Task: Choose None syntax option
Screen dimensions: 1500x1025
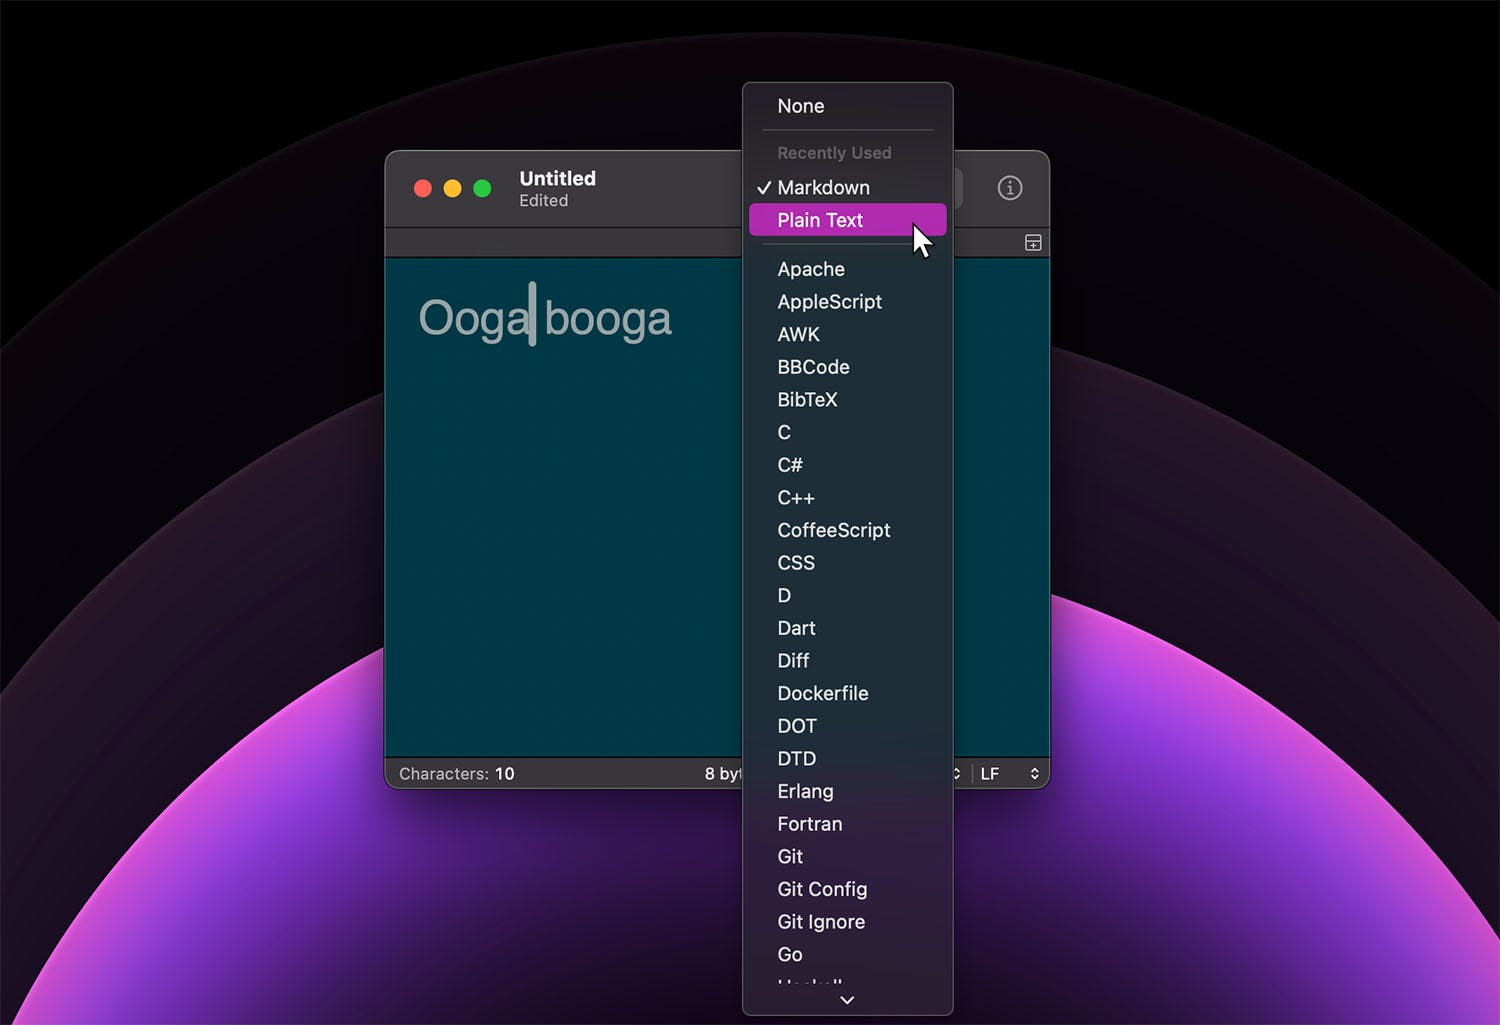Action: [847, 106]
